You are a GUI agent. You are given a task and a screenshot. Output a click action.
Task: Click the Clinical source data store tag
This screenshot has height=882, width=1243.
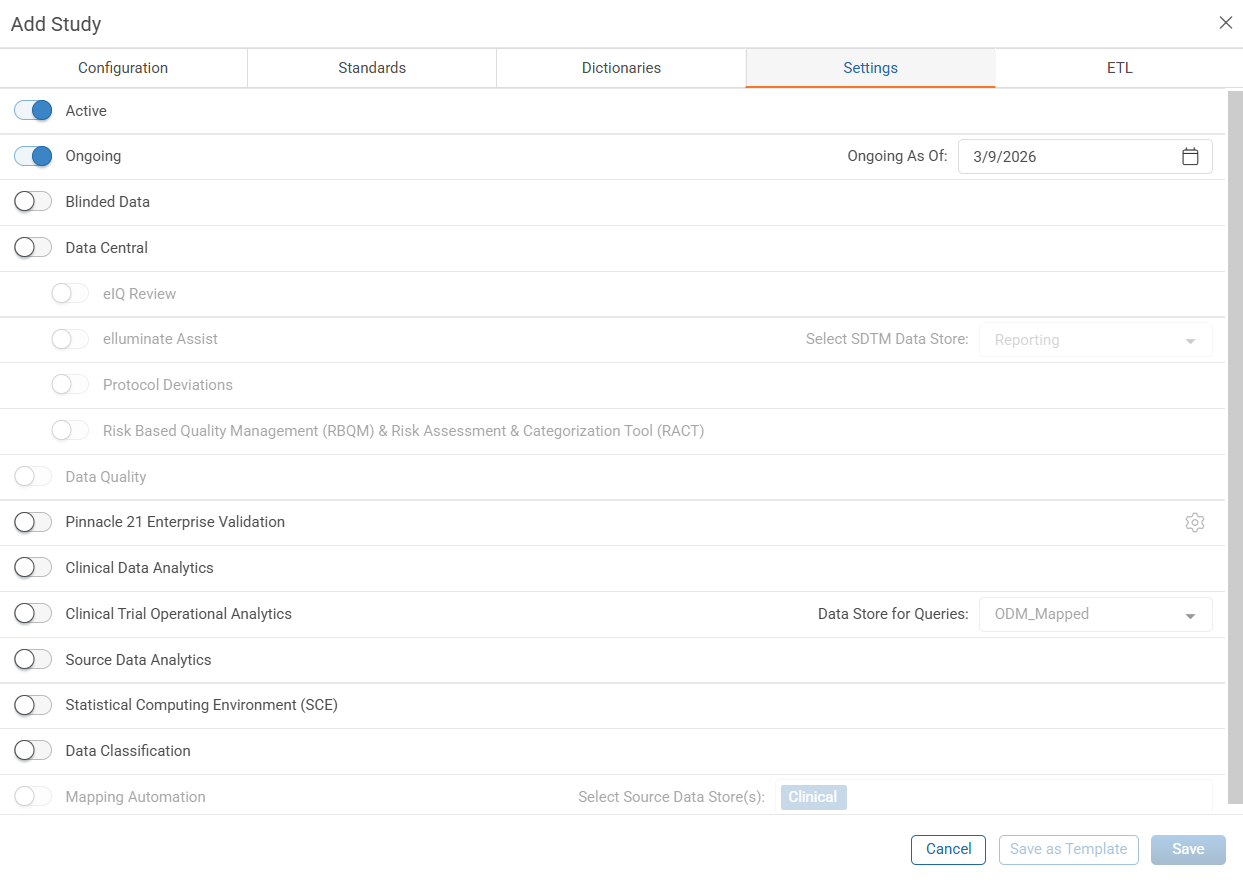pos(813,797)
